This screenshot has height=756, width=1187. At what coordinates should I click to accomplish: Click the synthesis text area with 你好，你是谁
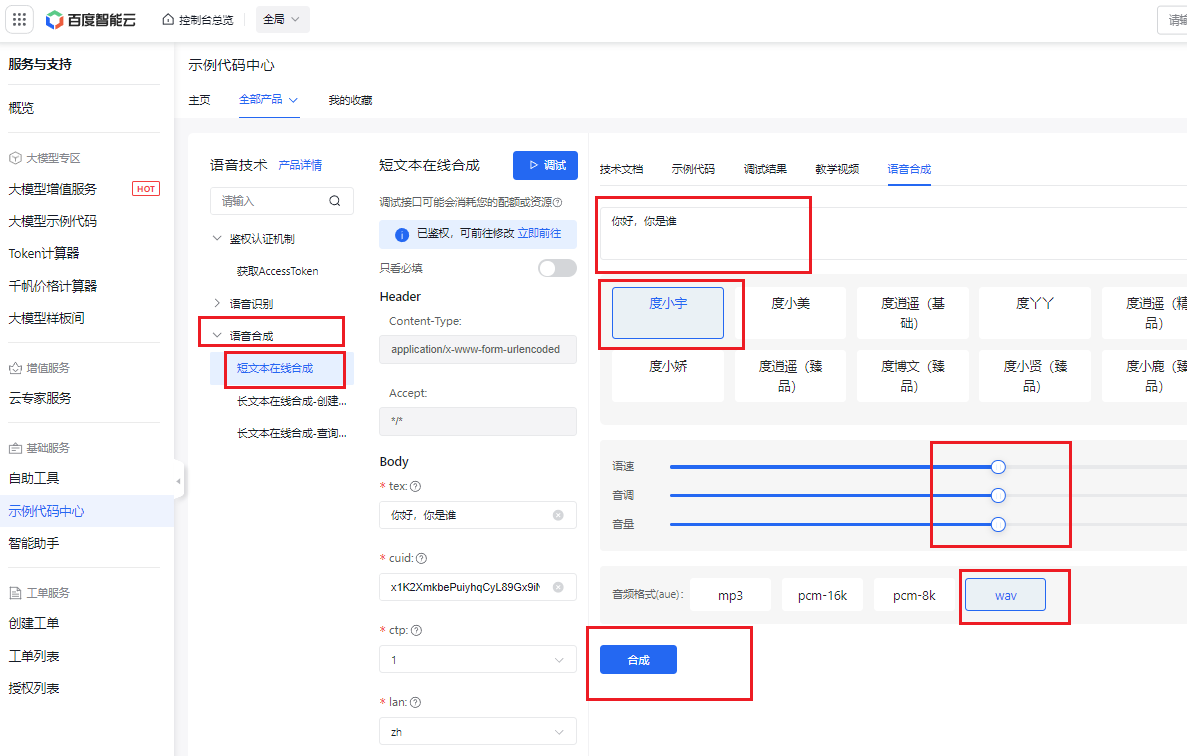(x=893, y=234)
